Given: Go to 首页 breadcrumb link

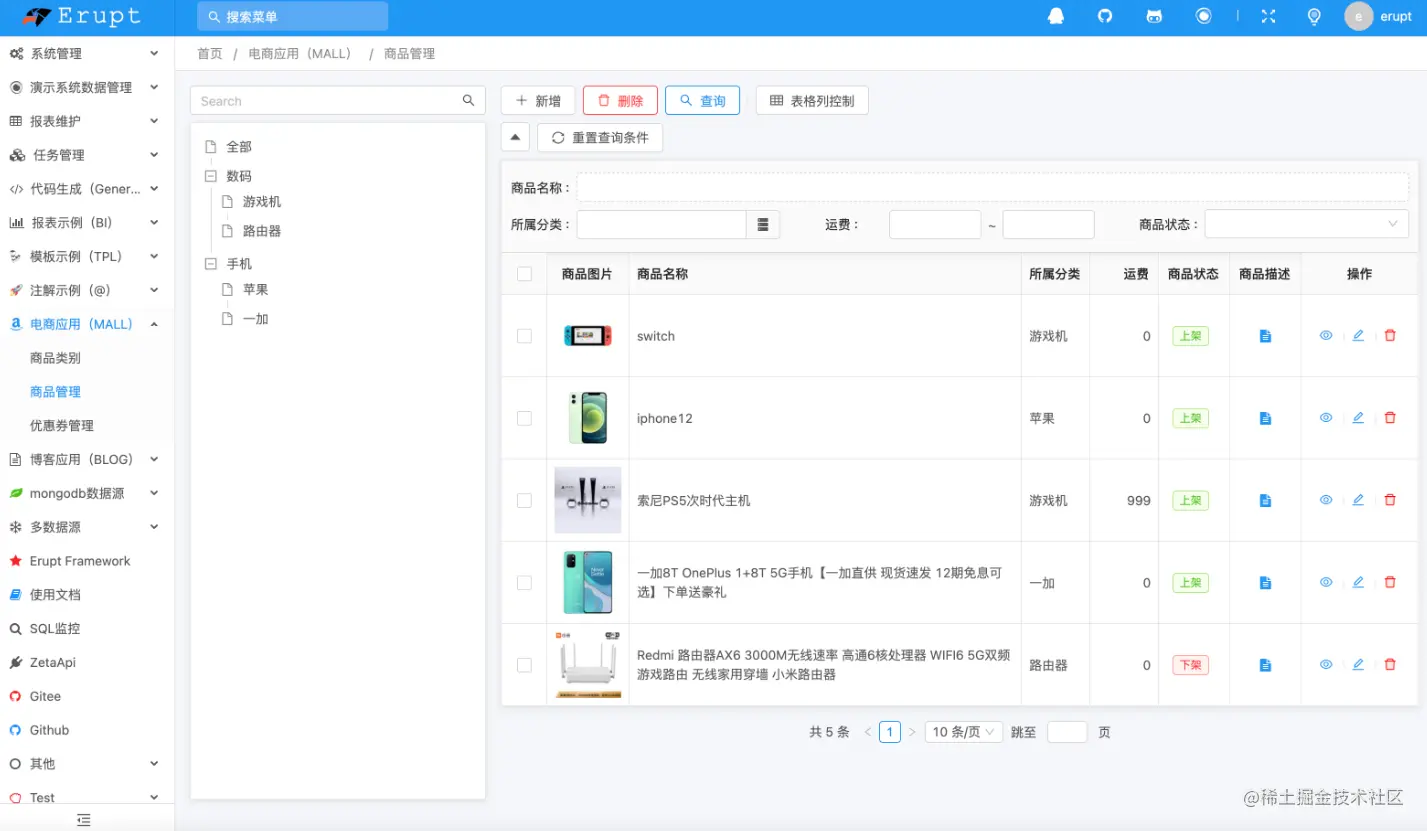Looking at the screenshot, I should 210,54.
